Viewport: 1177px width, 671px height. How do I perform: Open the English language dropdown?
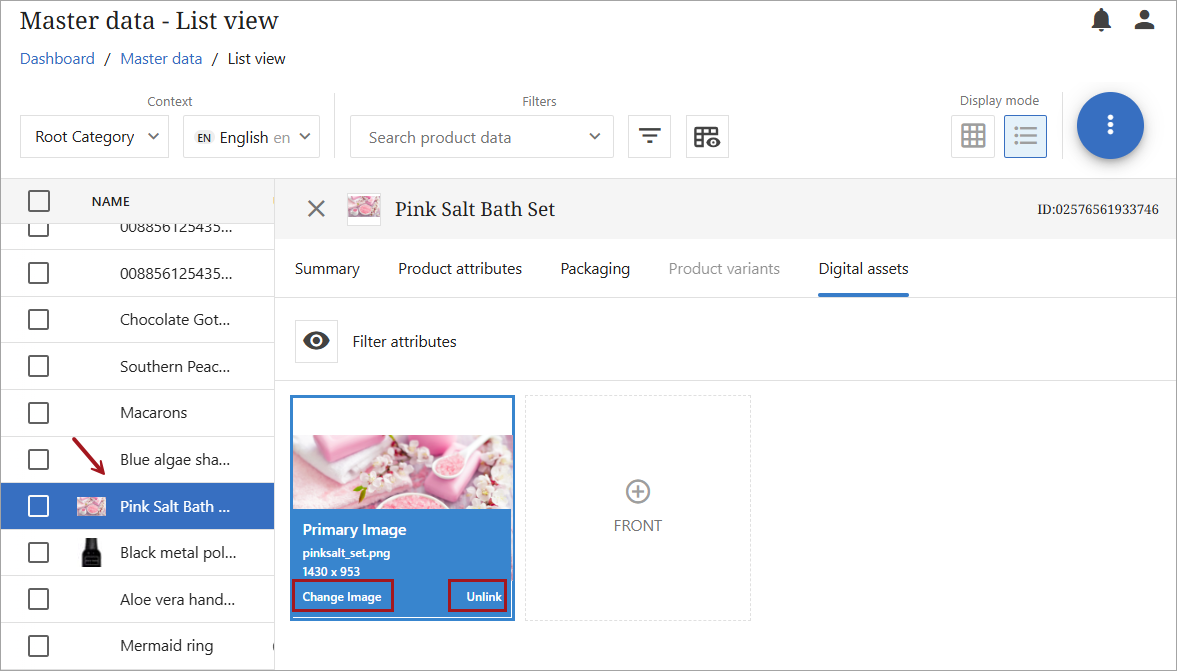pyautogui.click(x=251, y=137)
